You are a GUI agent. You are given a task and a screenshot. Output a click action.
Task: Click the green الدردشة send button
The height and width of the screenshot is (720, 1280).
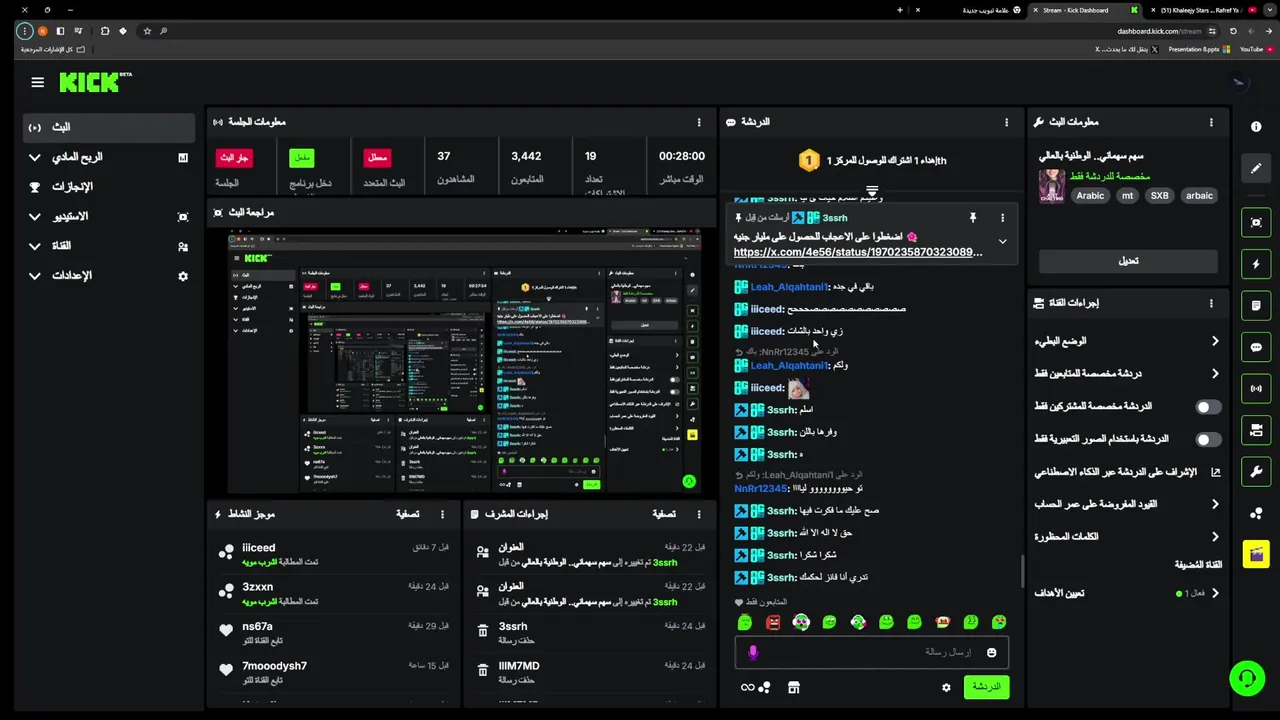986,687
